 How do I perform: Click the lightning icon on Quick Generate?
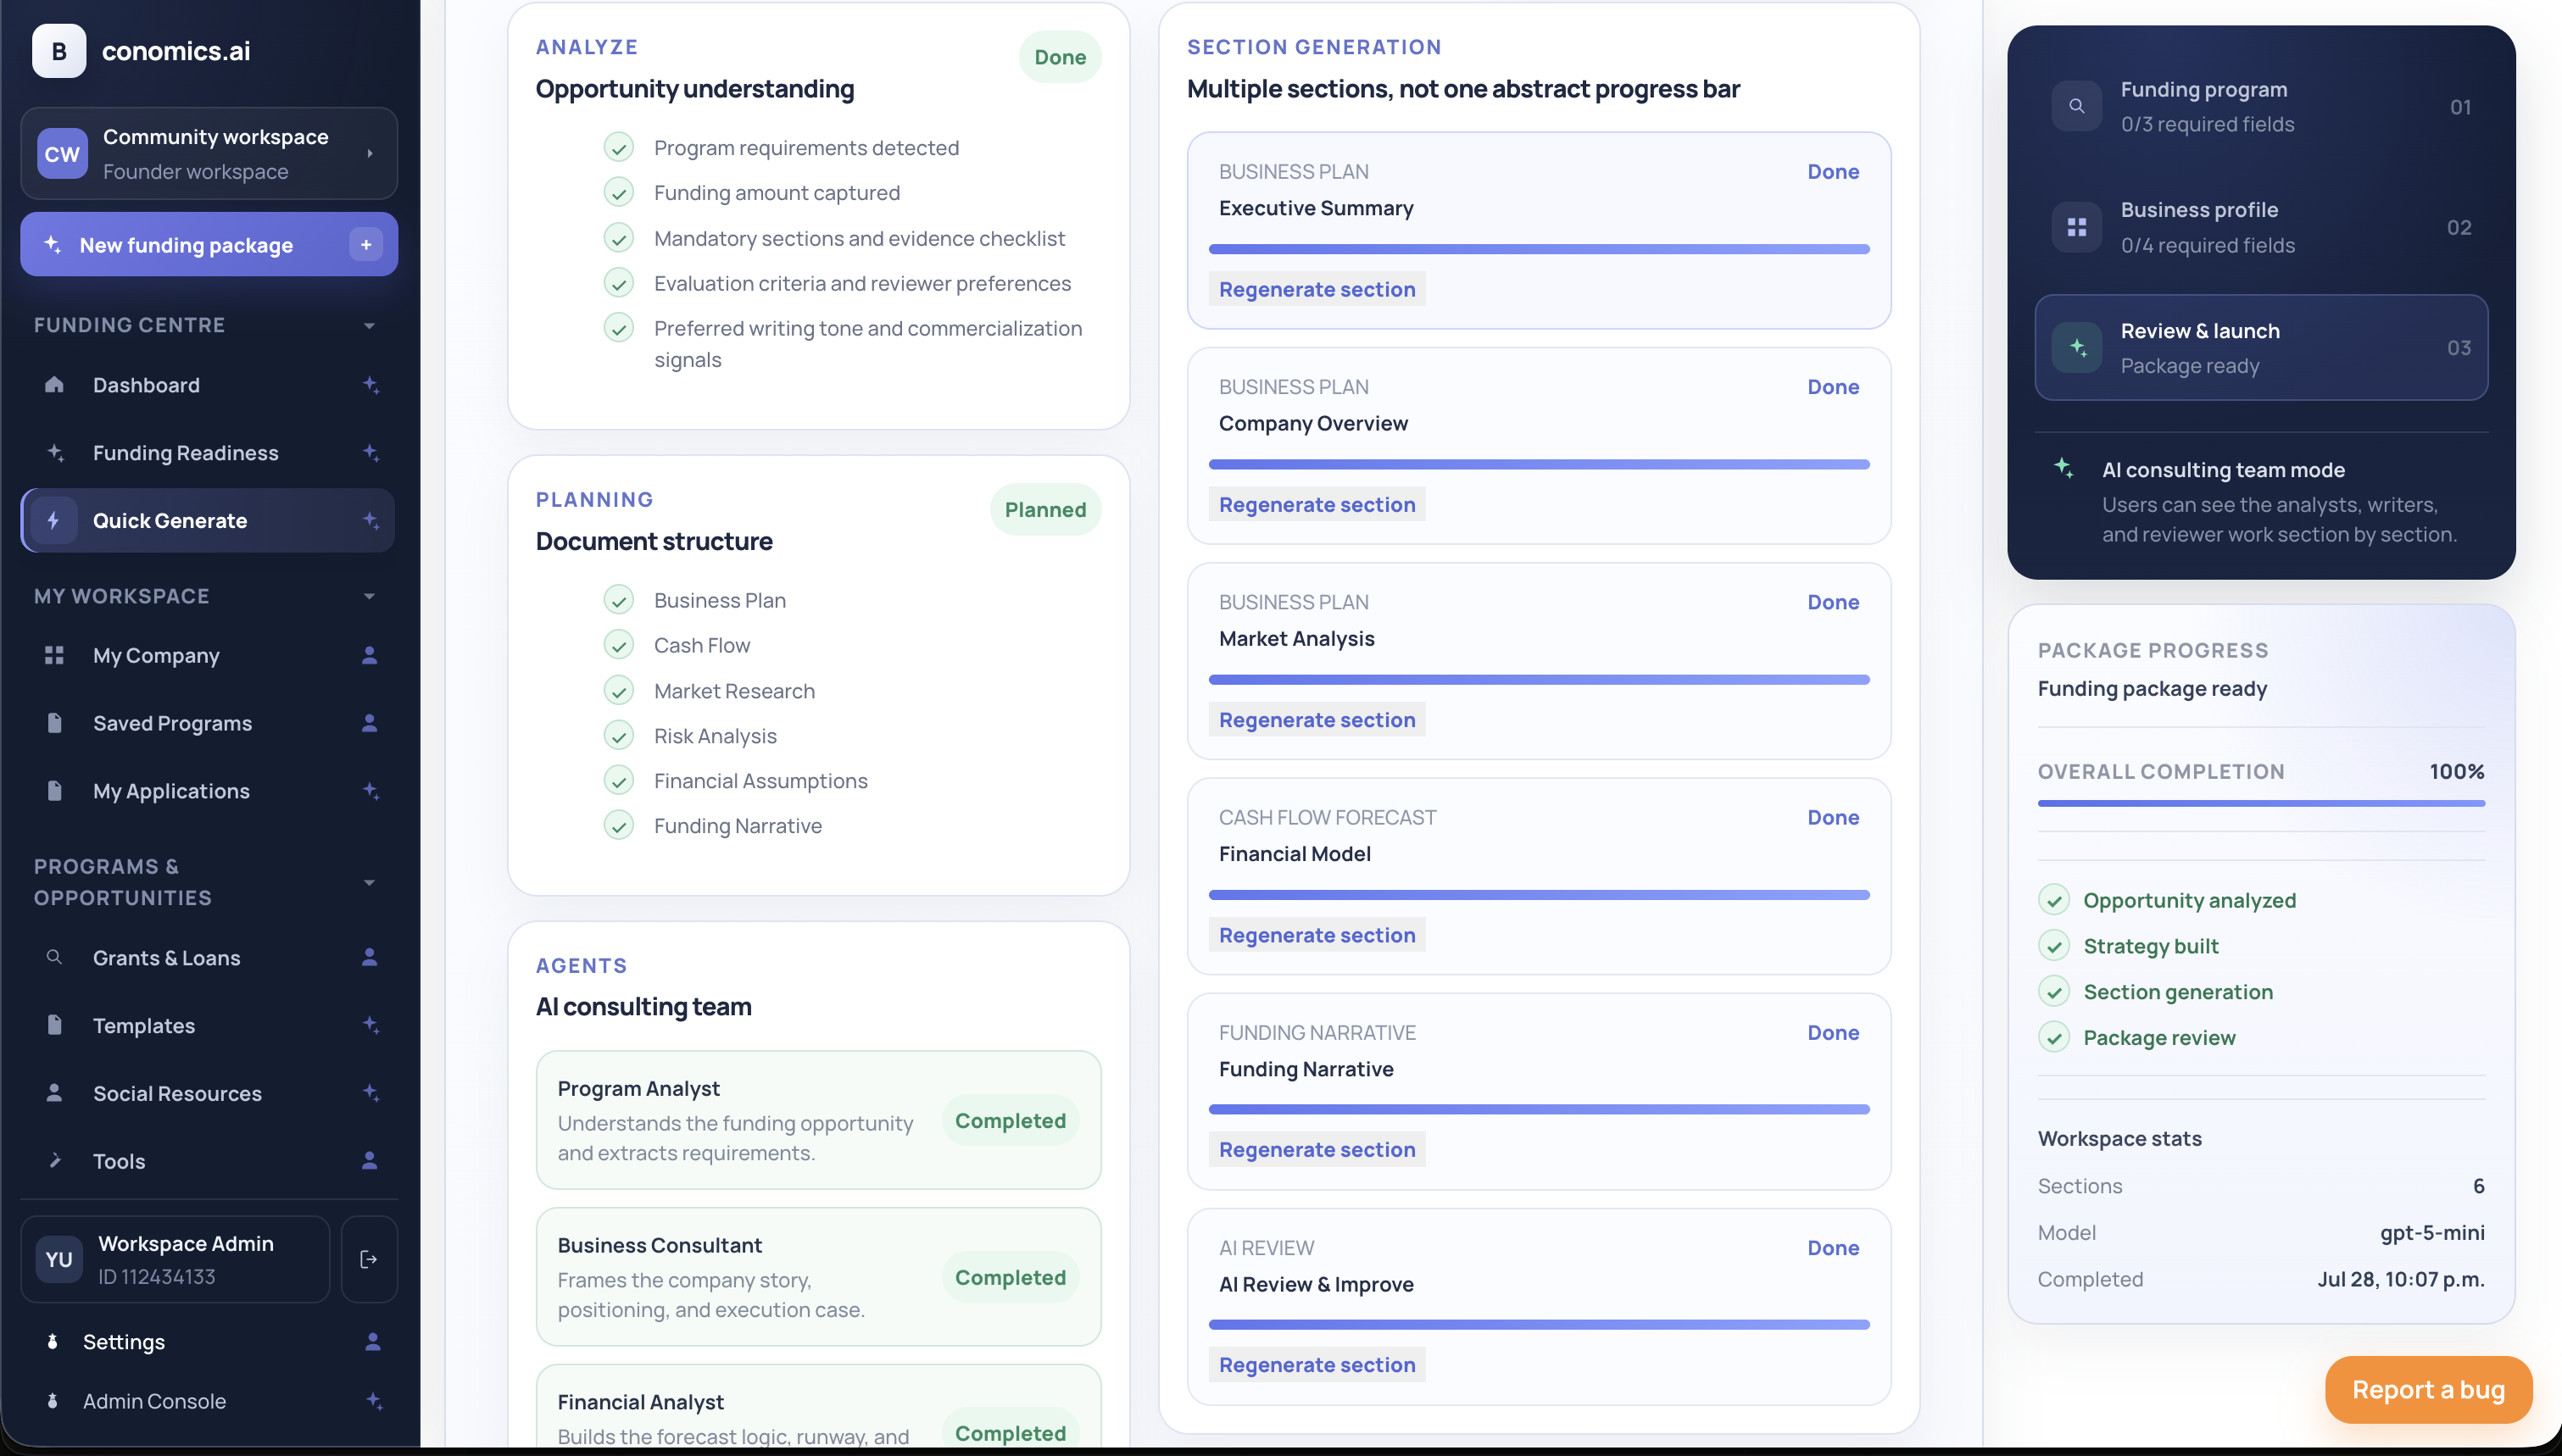point(54,520)
